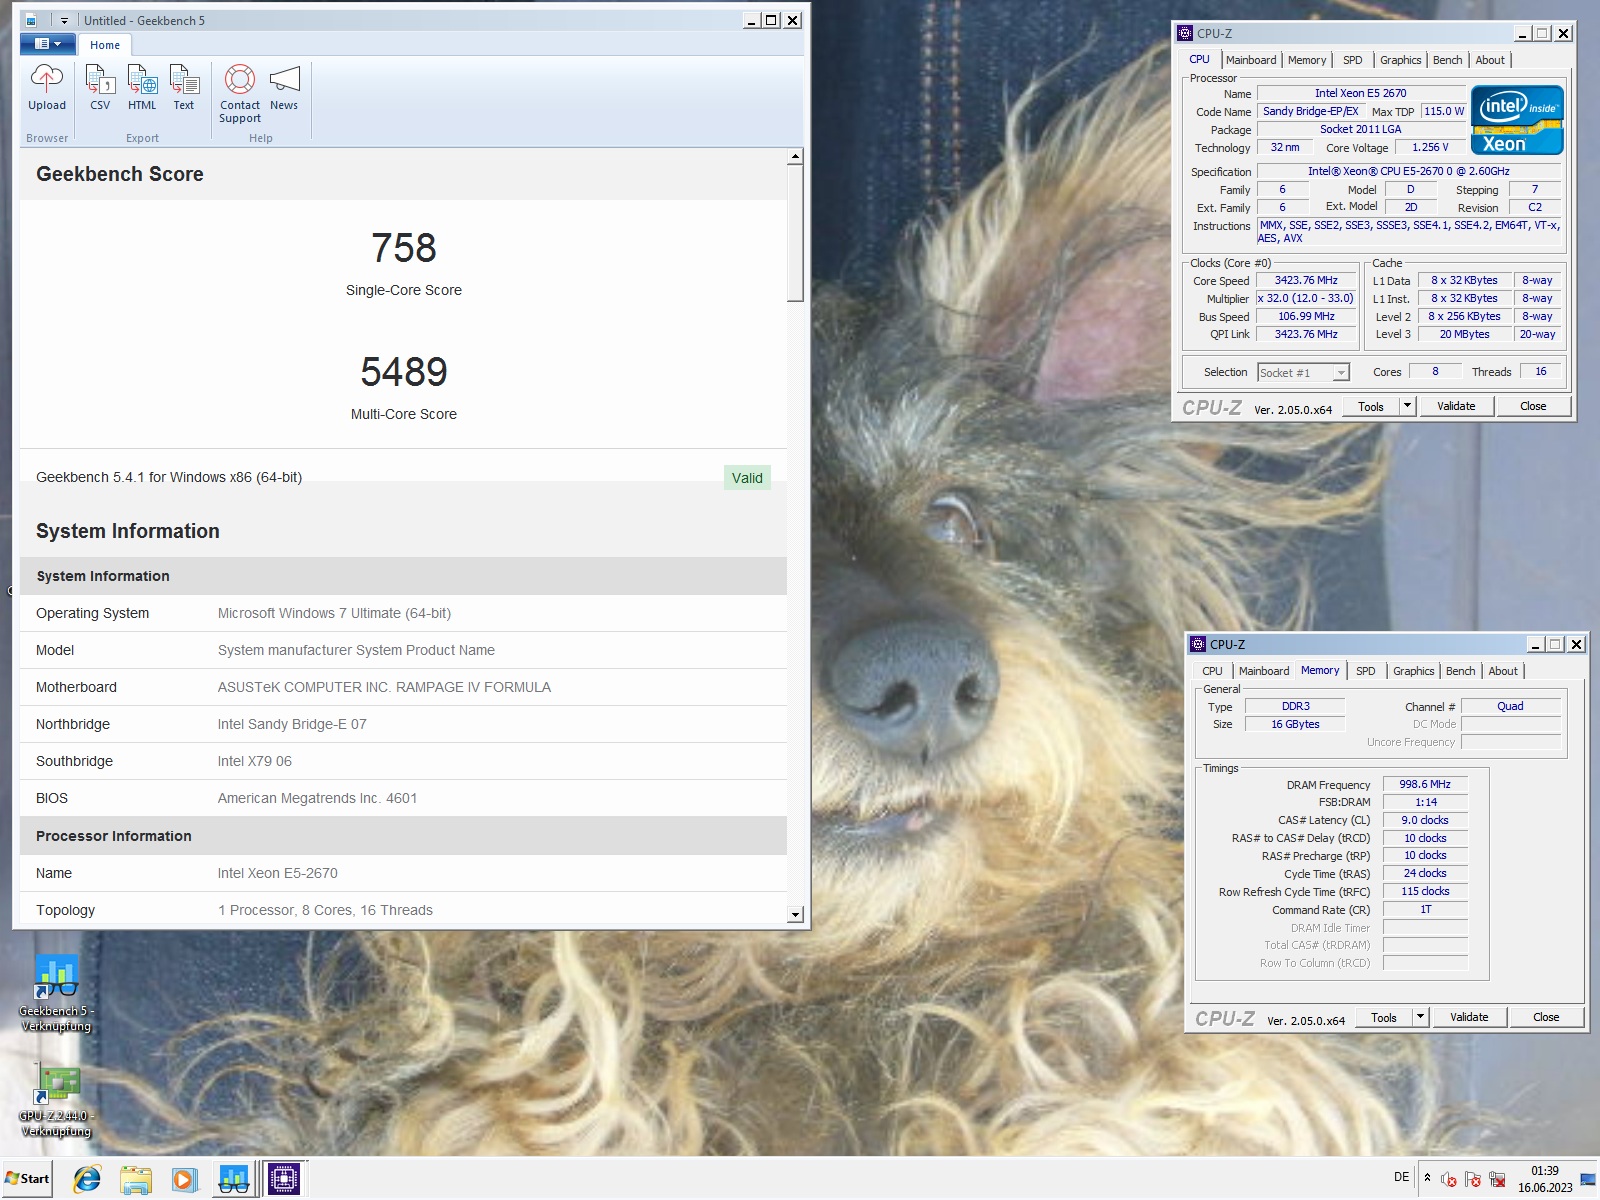Switch to Memory tab in top CPU-Z window

click(1307, 60)
